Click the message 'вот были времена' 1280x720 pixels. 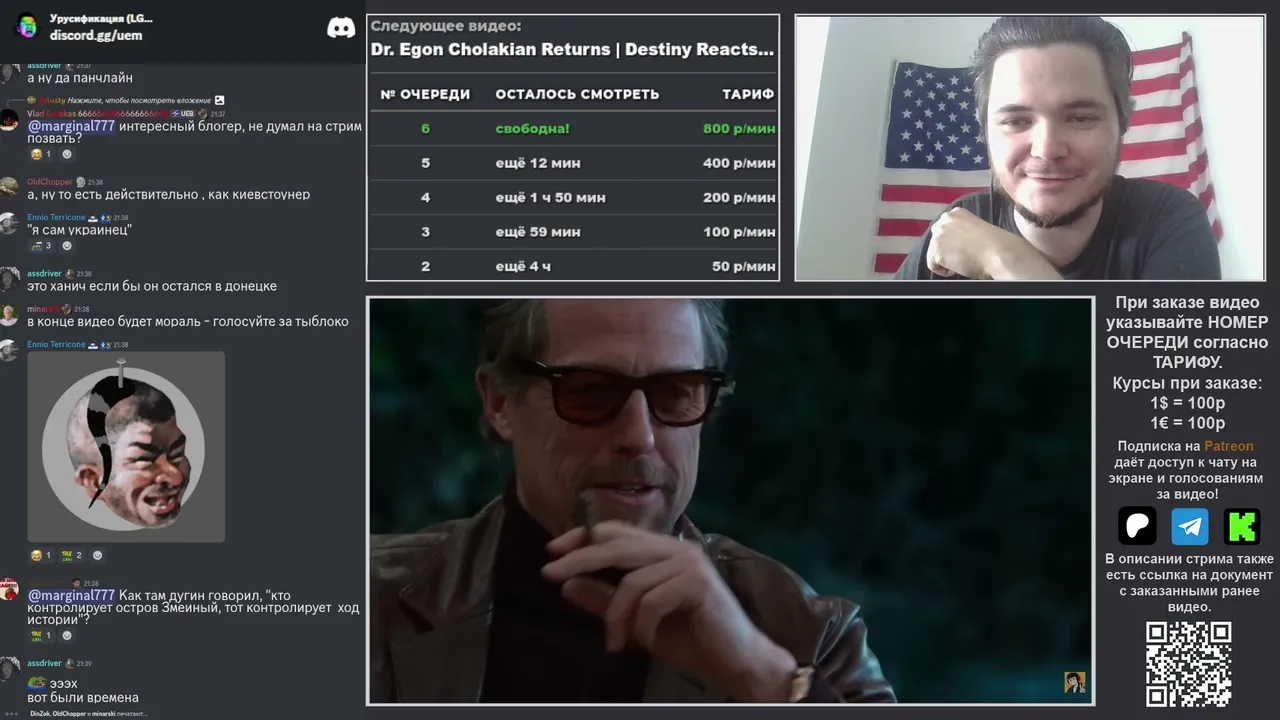point(83,698)
